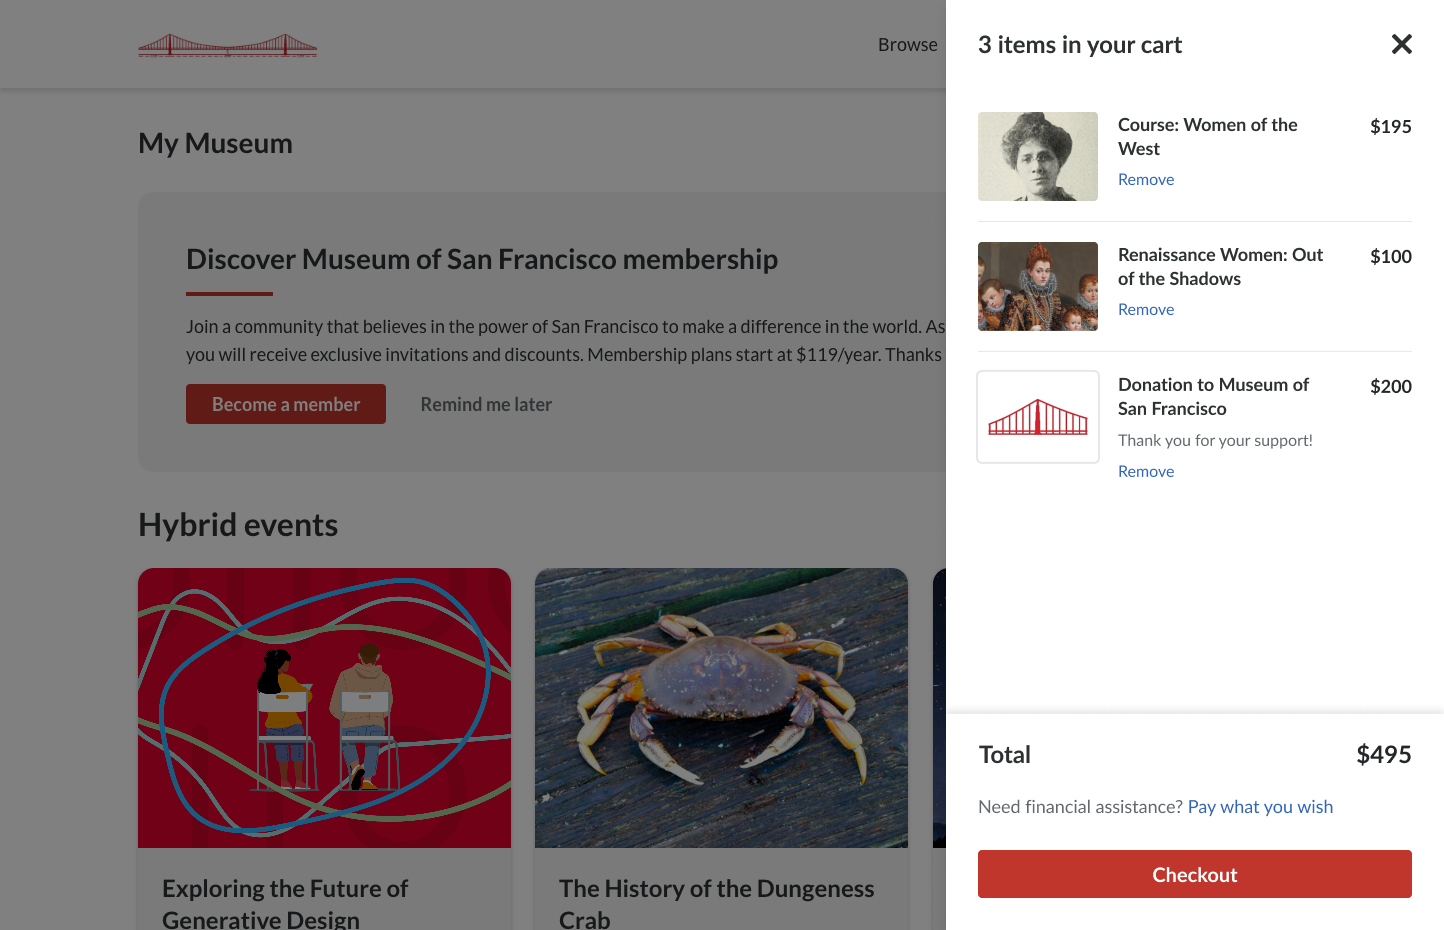Click the Renaissance Women painting thumbnail
This screenshot has height=930, width=1444.
(1038, 286)
